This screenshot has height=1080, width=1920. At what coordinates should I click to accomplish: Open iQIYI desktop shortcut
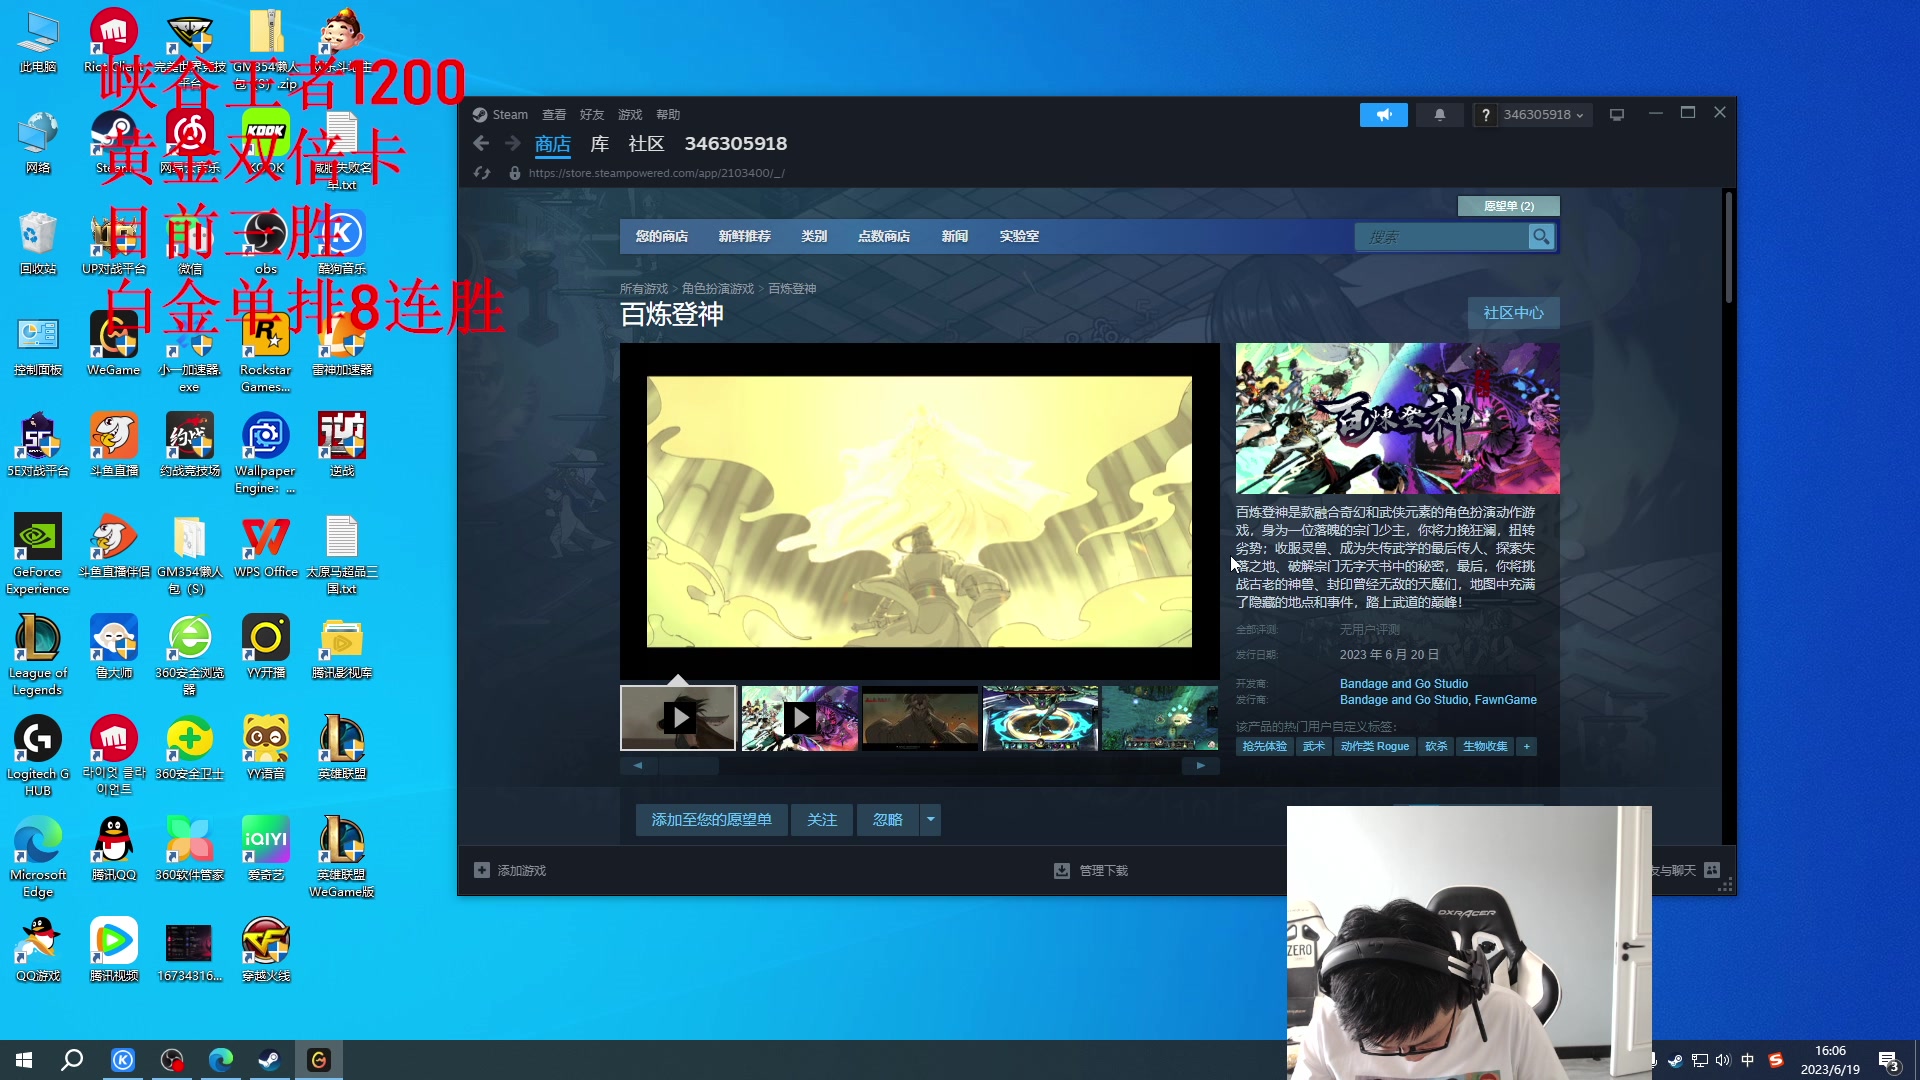pyautogui.click(x=266, y=850)
